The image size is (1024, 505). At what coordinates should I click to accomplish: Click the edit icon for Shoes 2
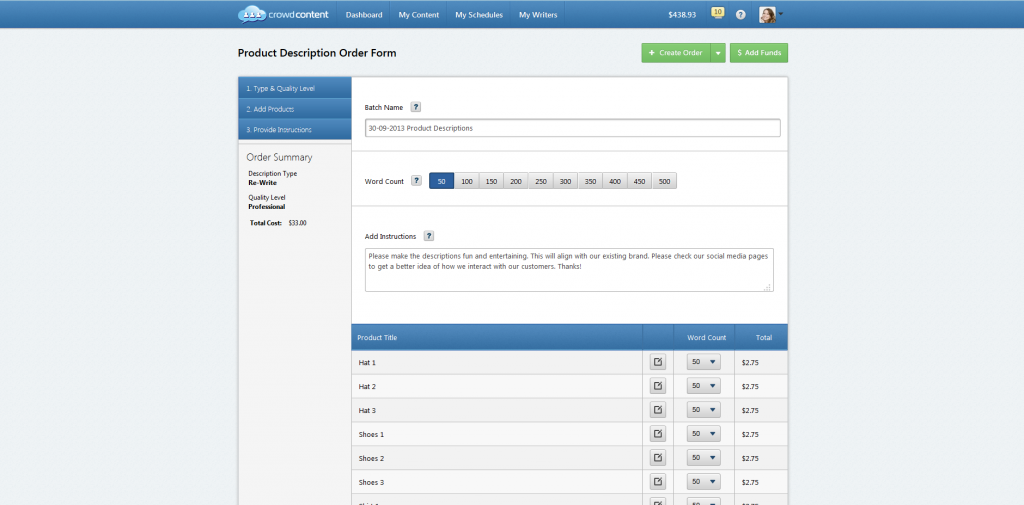tap(658, 458)
